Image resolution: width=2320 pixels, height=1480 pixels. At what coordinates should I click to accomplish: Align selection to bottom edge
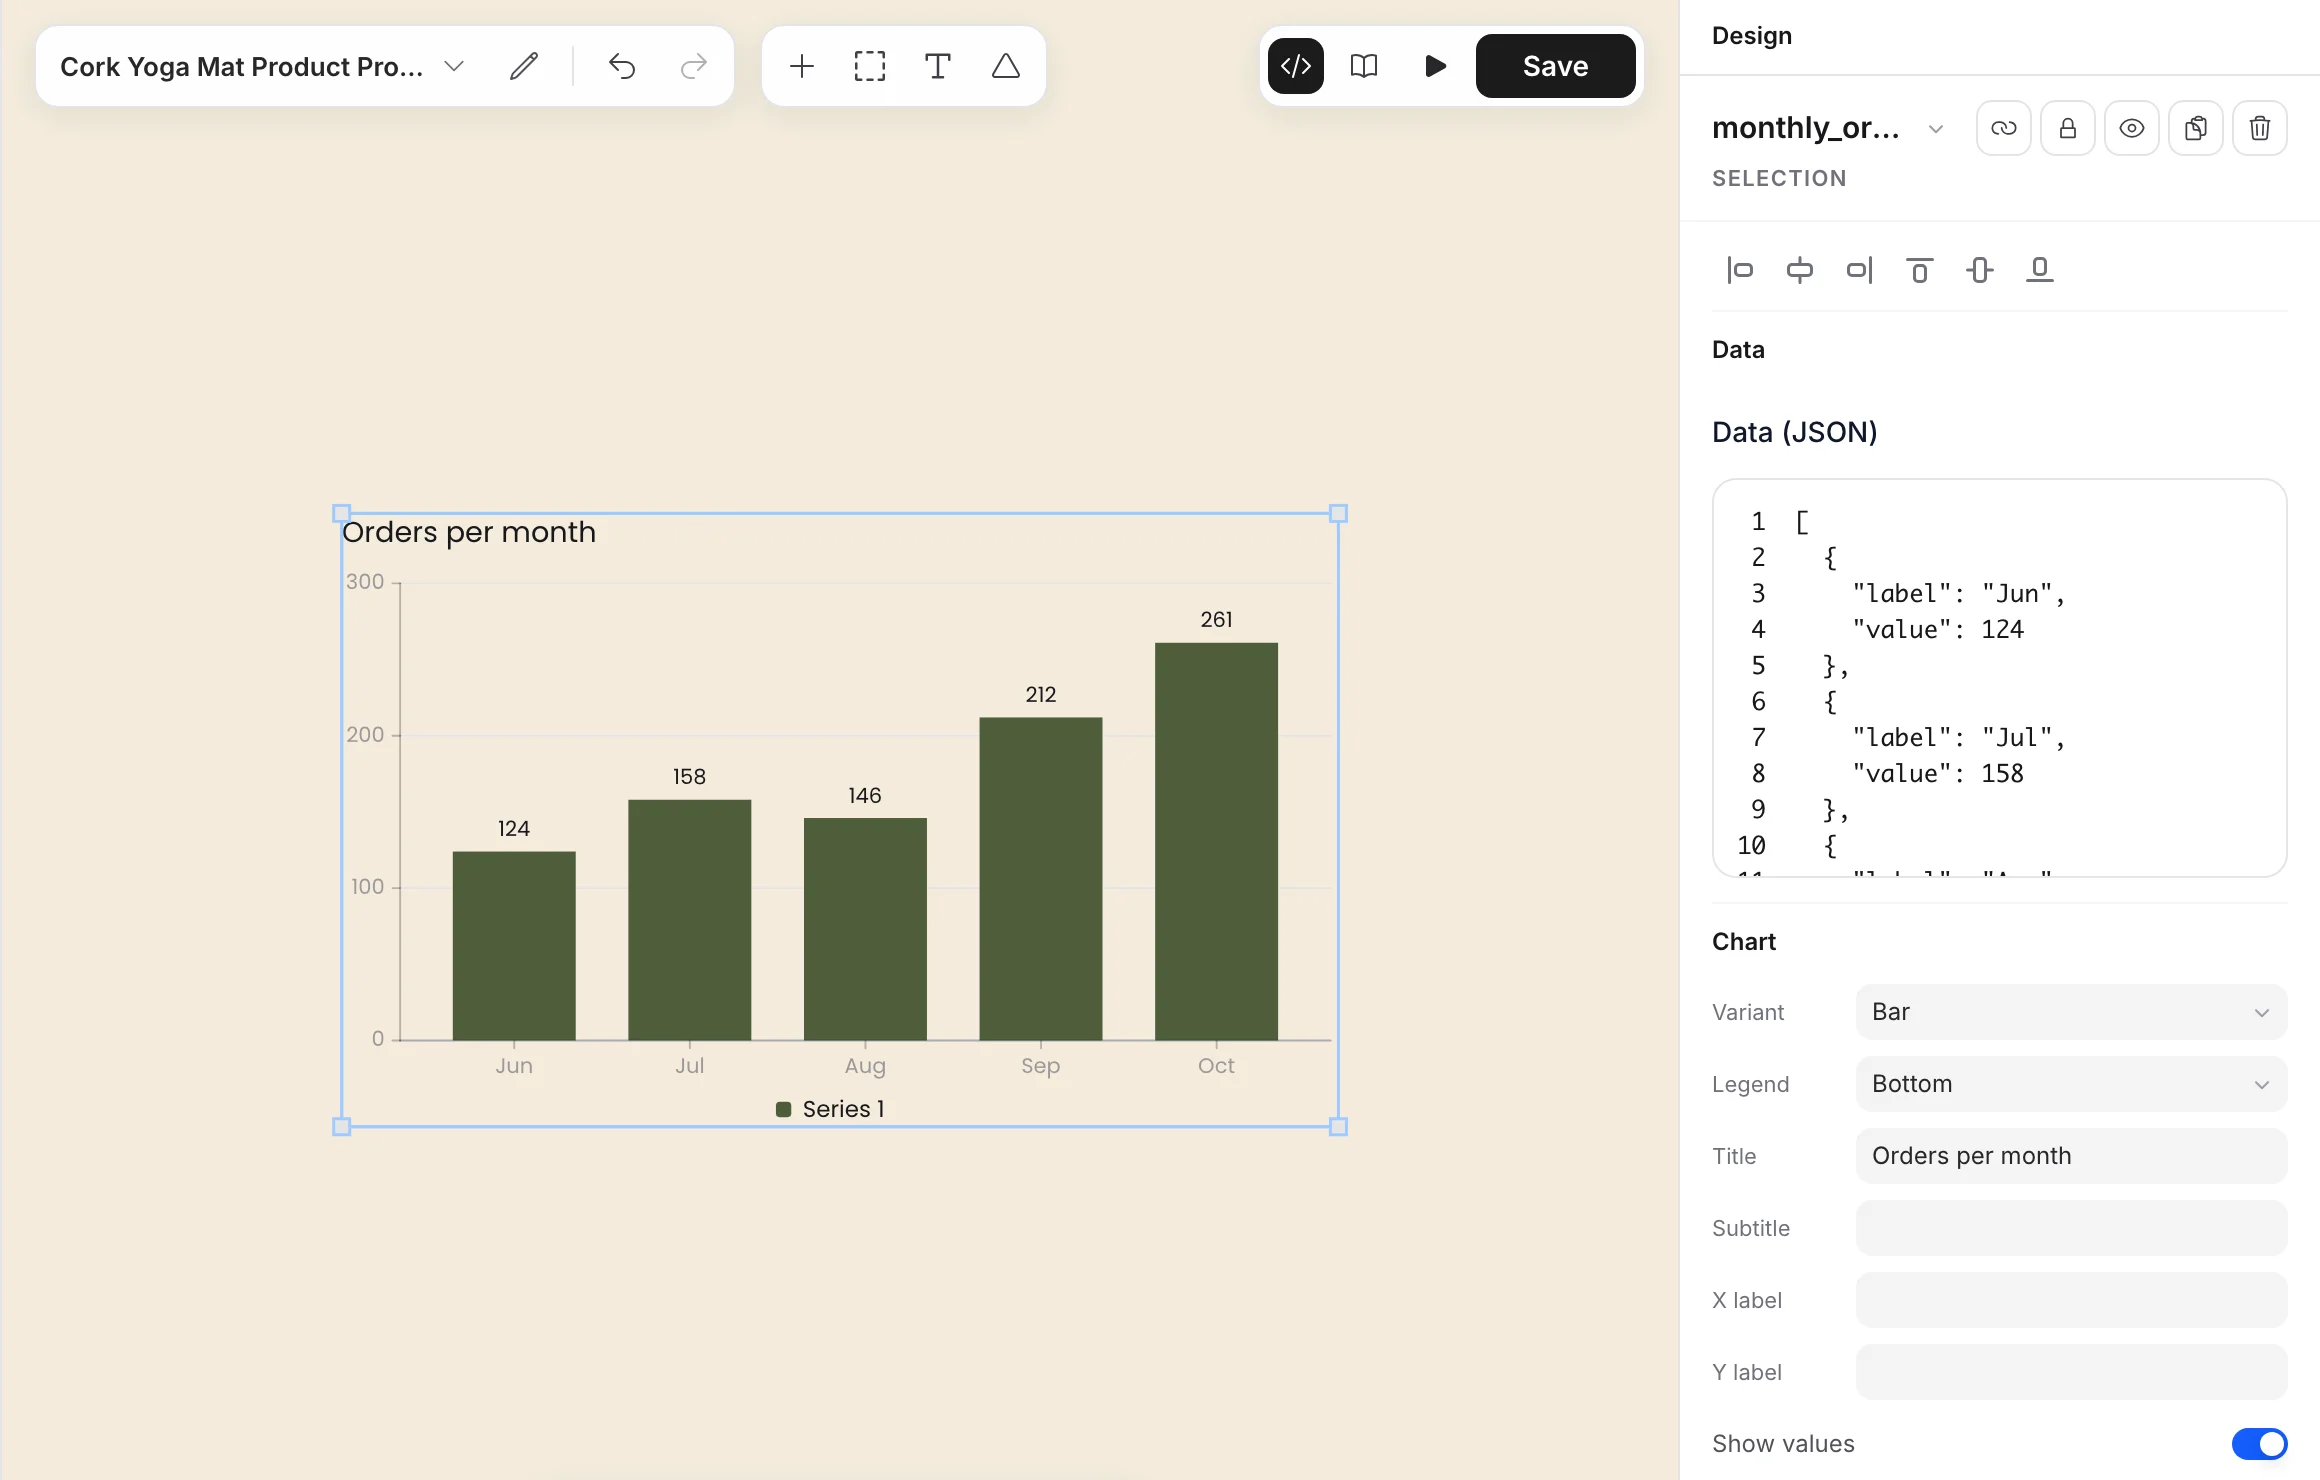[2040, 270]
